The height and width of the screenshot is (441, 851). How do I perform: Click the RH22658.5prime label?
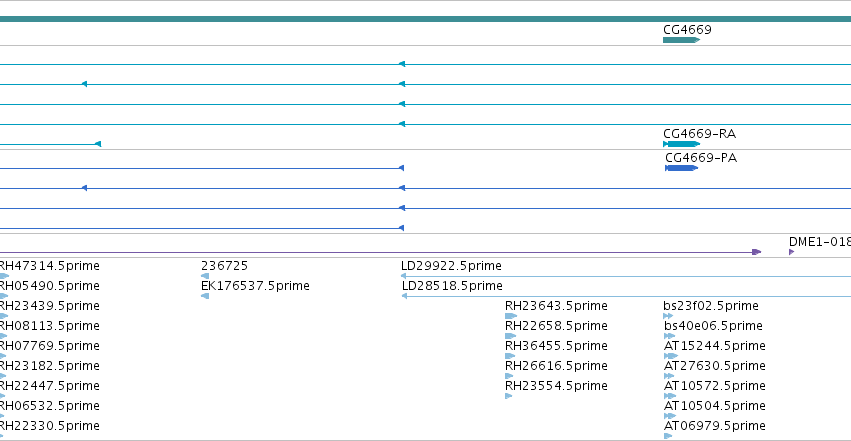(556, 326)
